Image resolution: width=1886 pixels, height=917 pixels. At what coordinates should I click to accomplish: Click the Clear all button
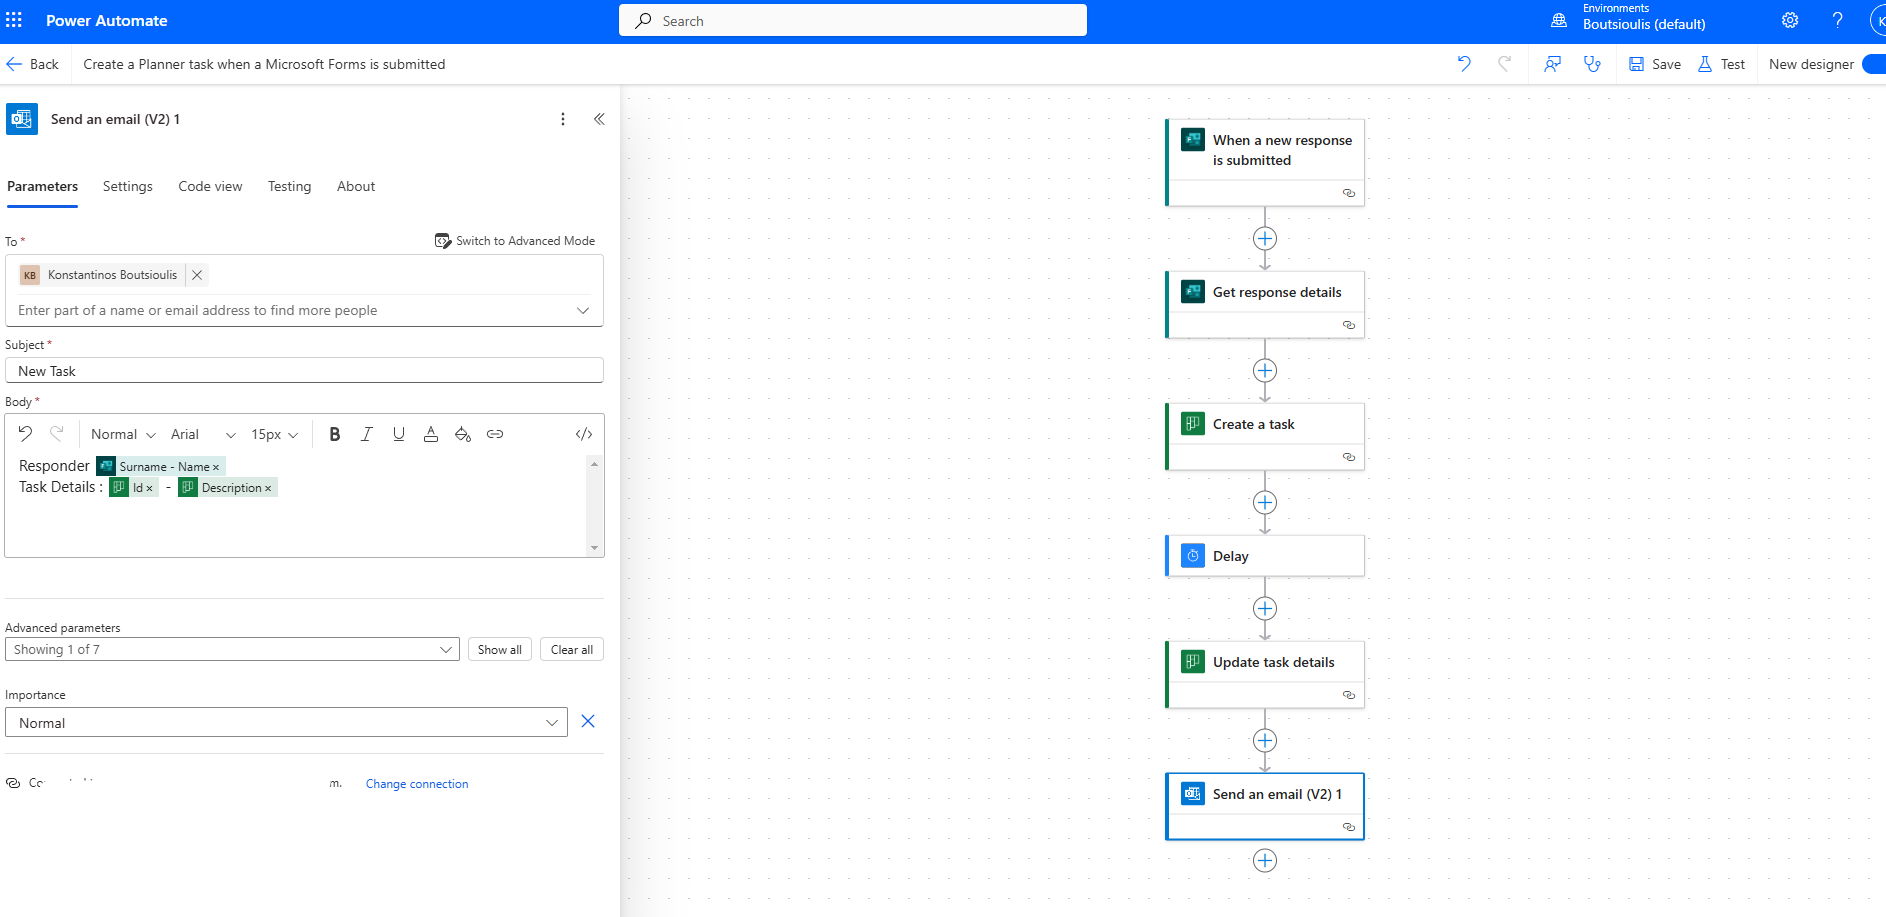(x=572, y=649)
